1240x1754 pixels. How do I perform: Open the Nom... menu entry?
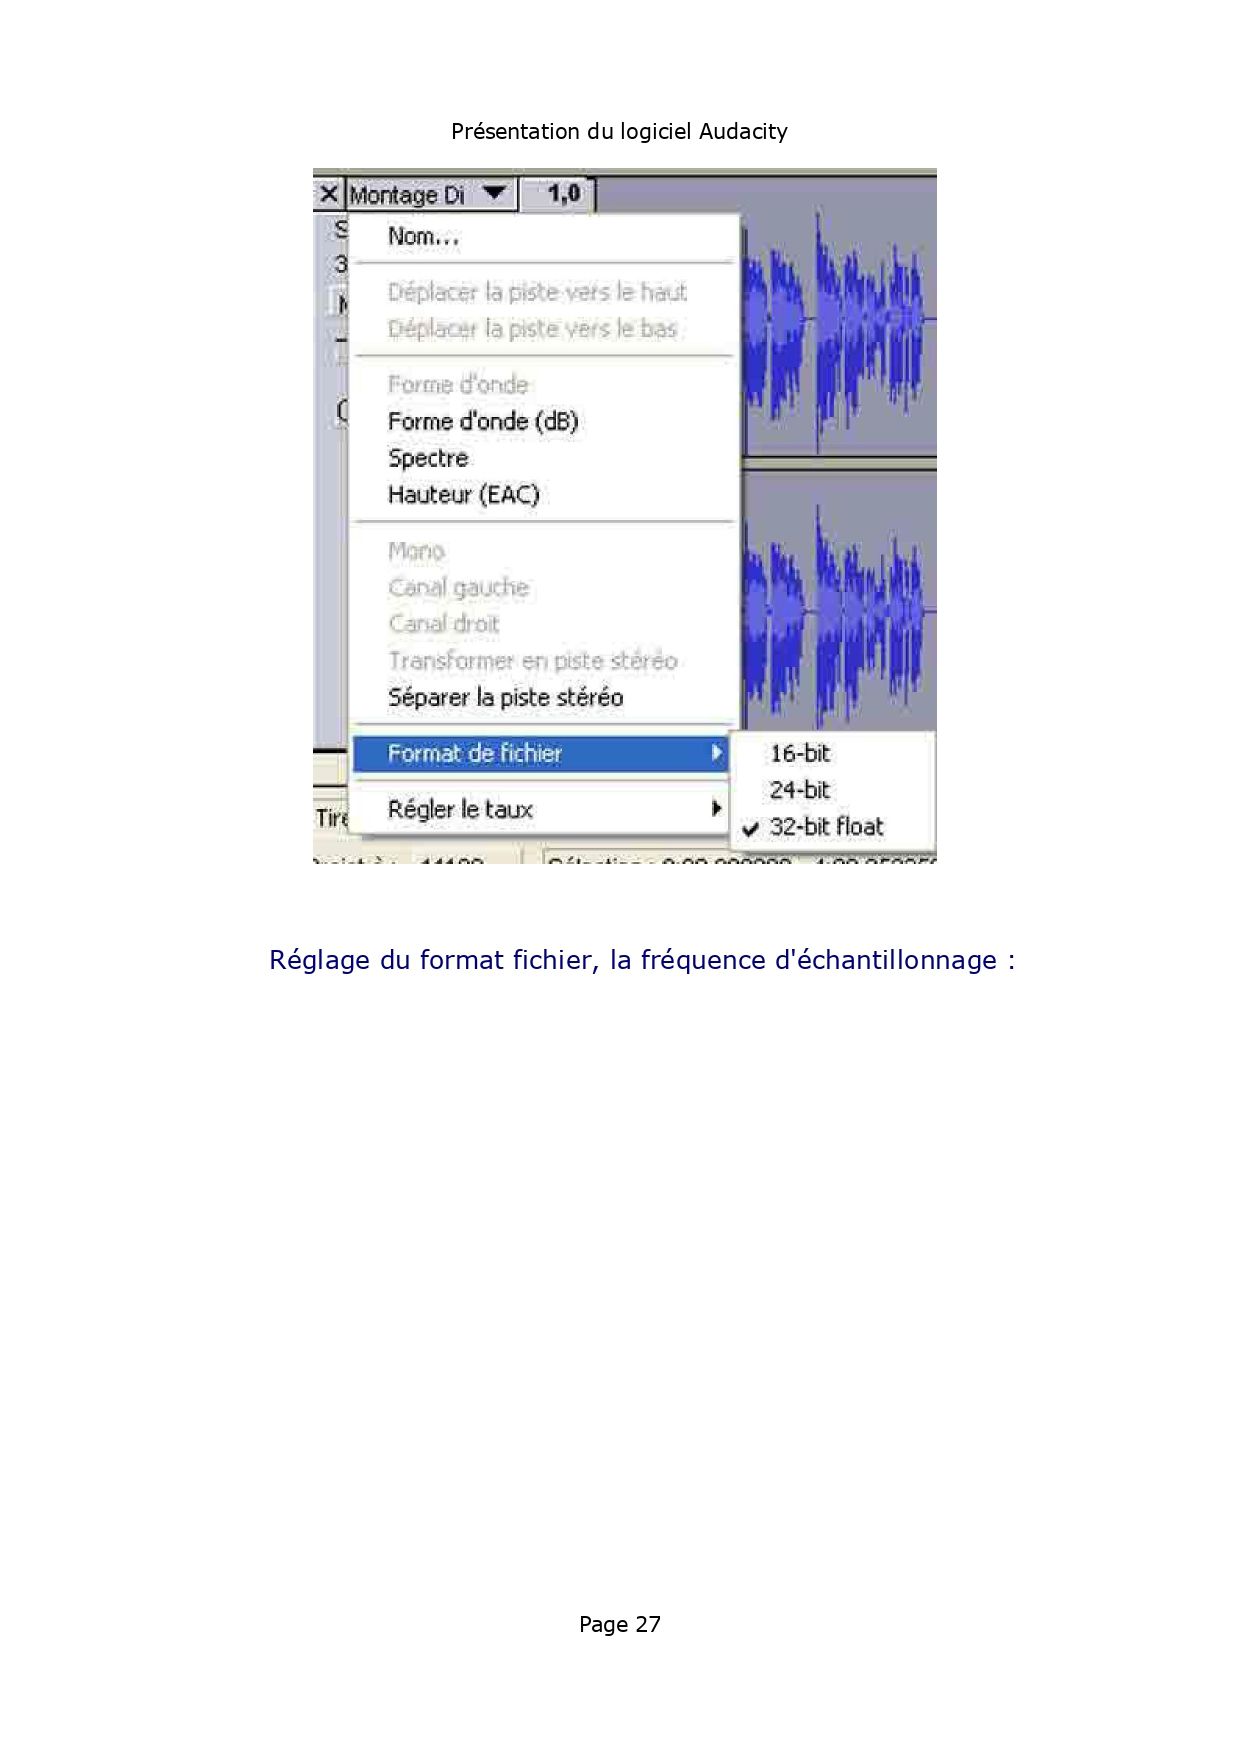[x=423, y=237]
